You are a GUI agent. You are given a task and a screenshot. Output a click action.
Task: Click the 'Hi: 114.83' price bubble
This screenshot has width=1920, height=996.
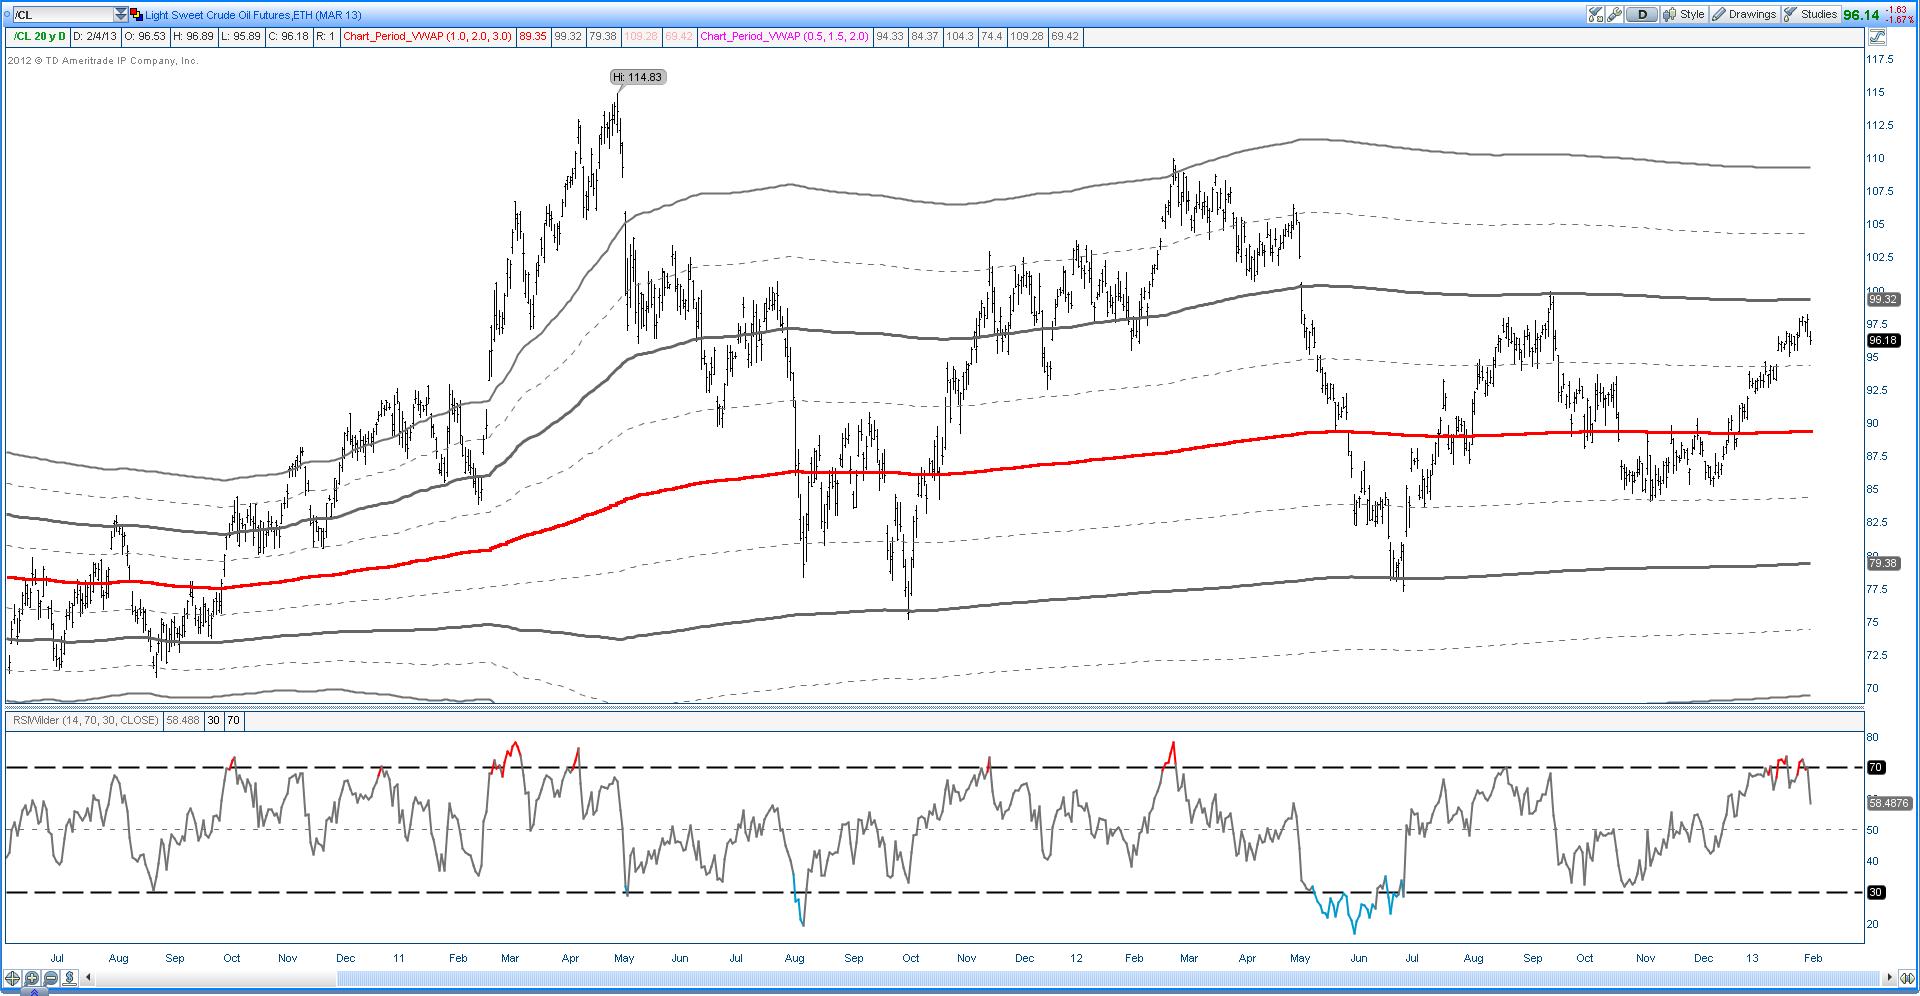[x=637, y=77]
